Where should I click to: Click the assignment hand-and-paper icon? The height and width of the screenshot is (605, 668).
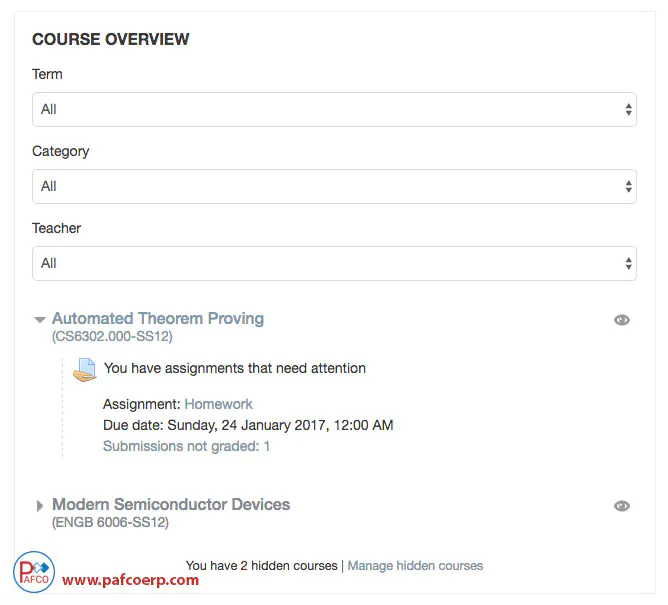[x=85, y=369]
